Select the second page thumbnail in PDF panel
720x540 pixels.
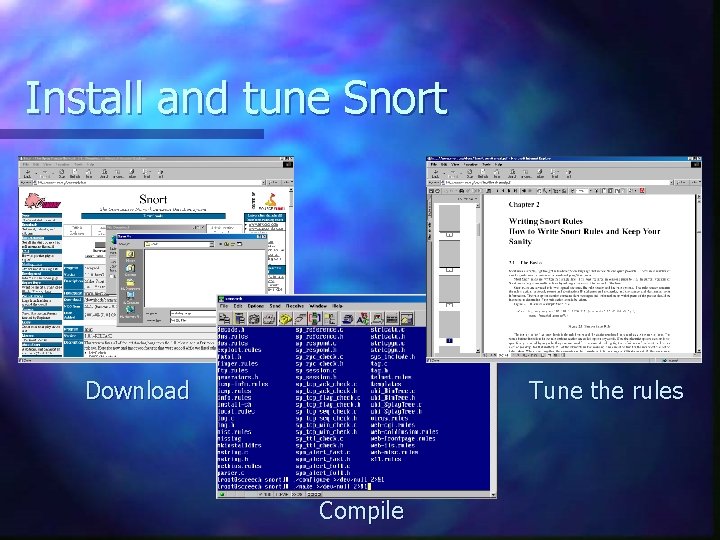pyautogui.click(x=450, y=253)
